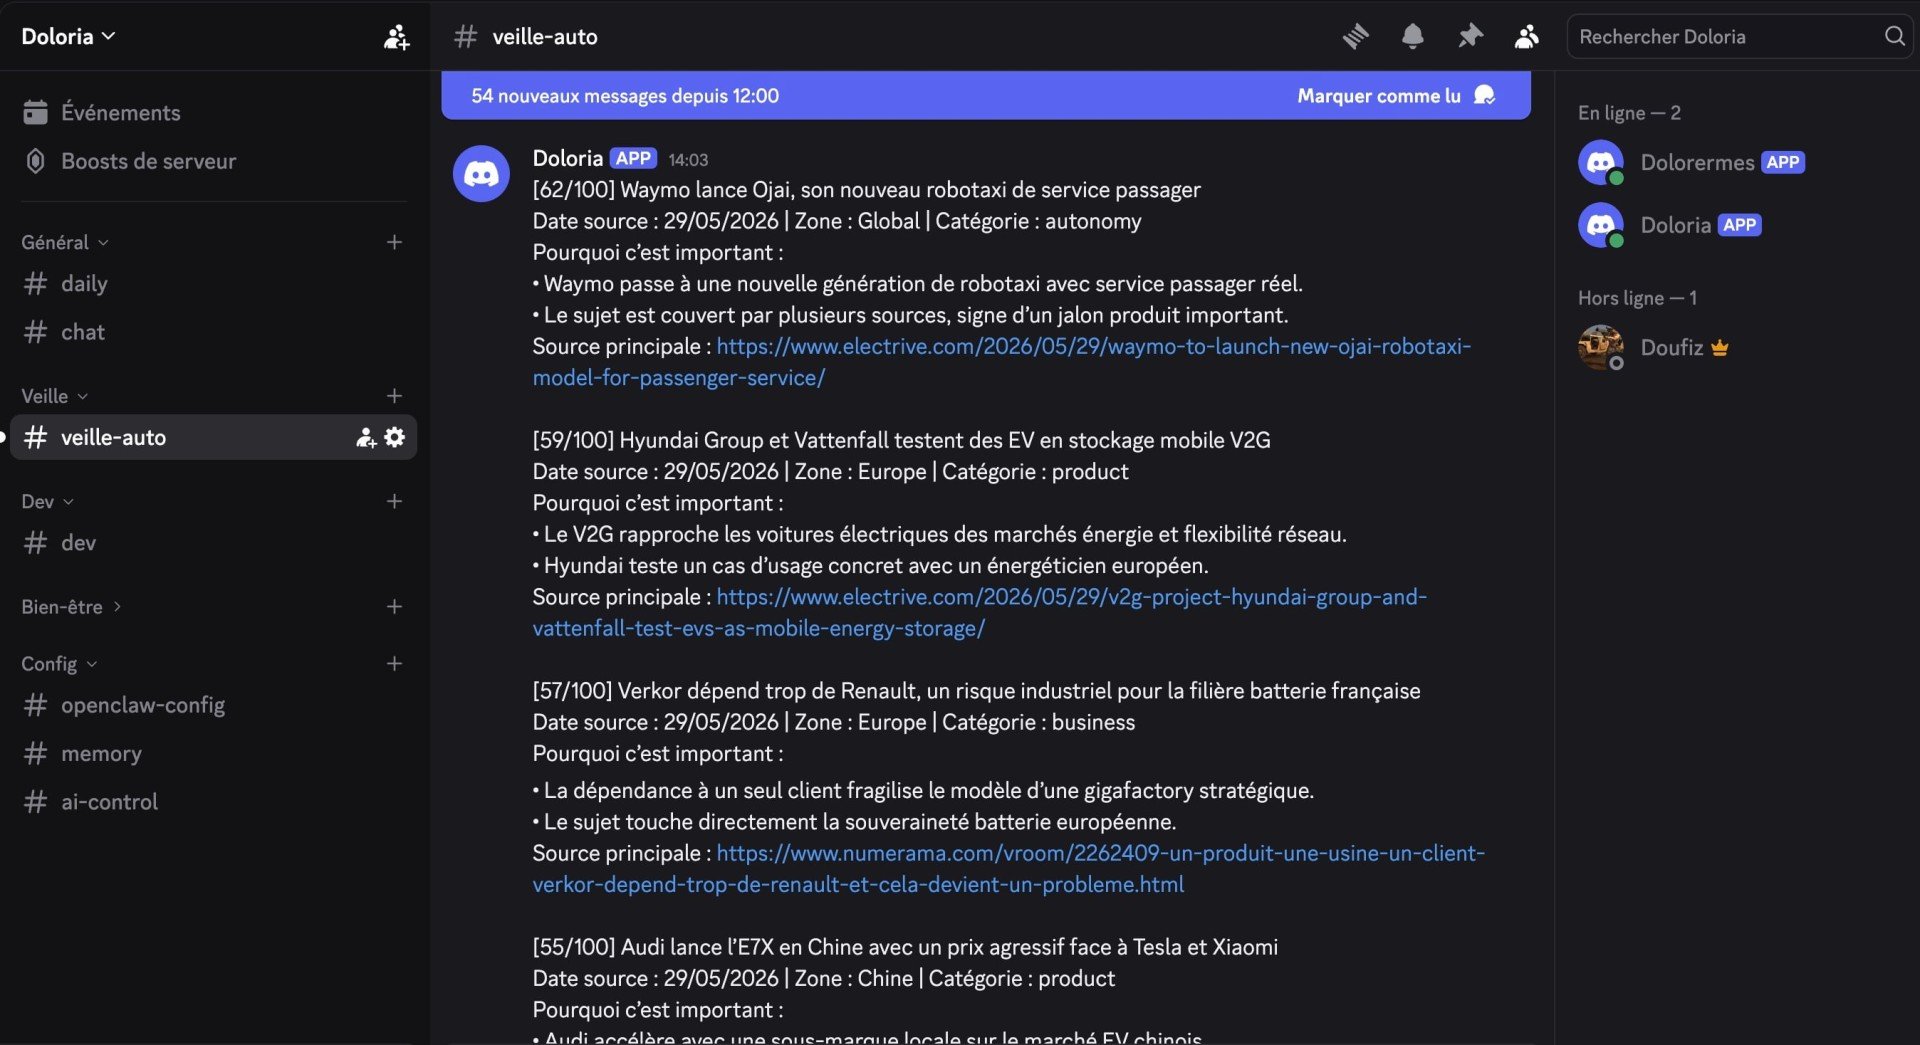Click the Hors ligne — 1 heading
Image resolution: width=1920 pixels, height=1045 pixels.
[1637, 298]
